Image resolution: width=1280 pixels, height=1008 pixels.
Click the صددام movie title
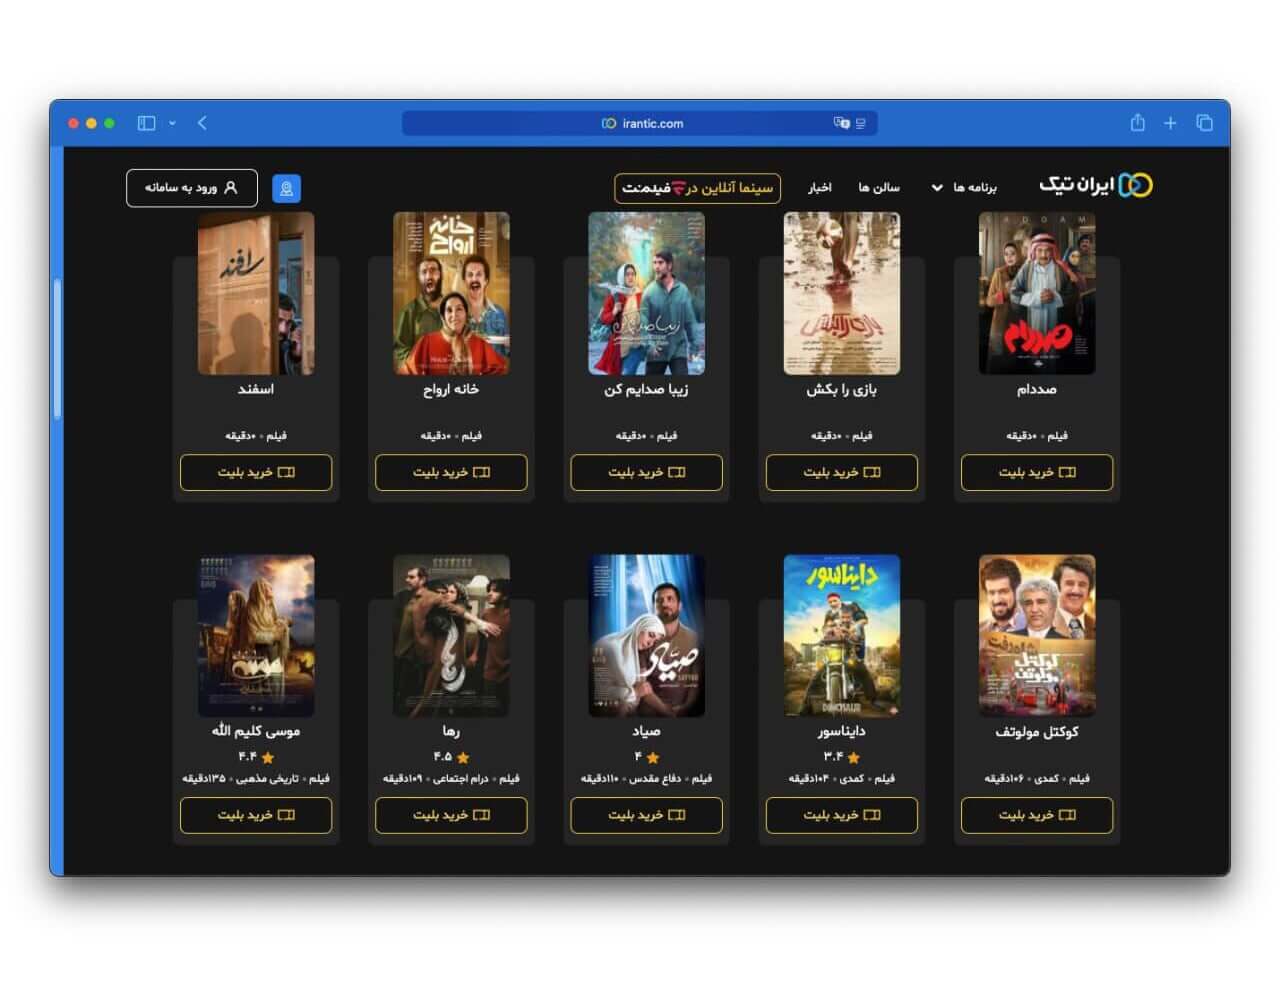click(x=1037, y=389)
